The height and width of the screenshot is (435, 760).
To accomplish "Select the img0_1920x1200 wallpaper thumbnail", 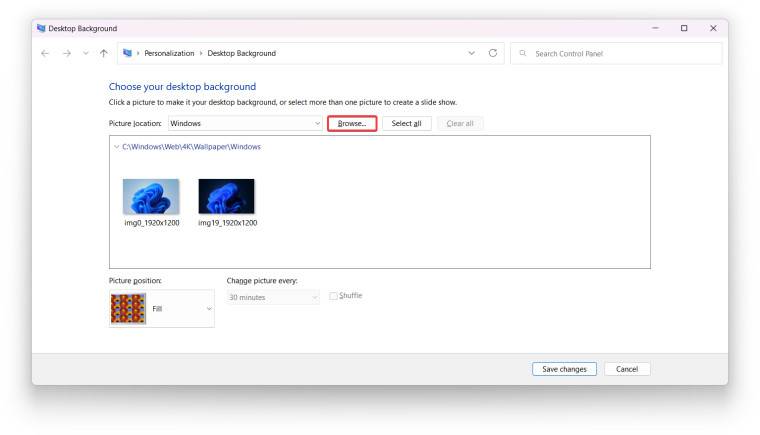I will click(151, 196).
